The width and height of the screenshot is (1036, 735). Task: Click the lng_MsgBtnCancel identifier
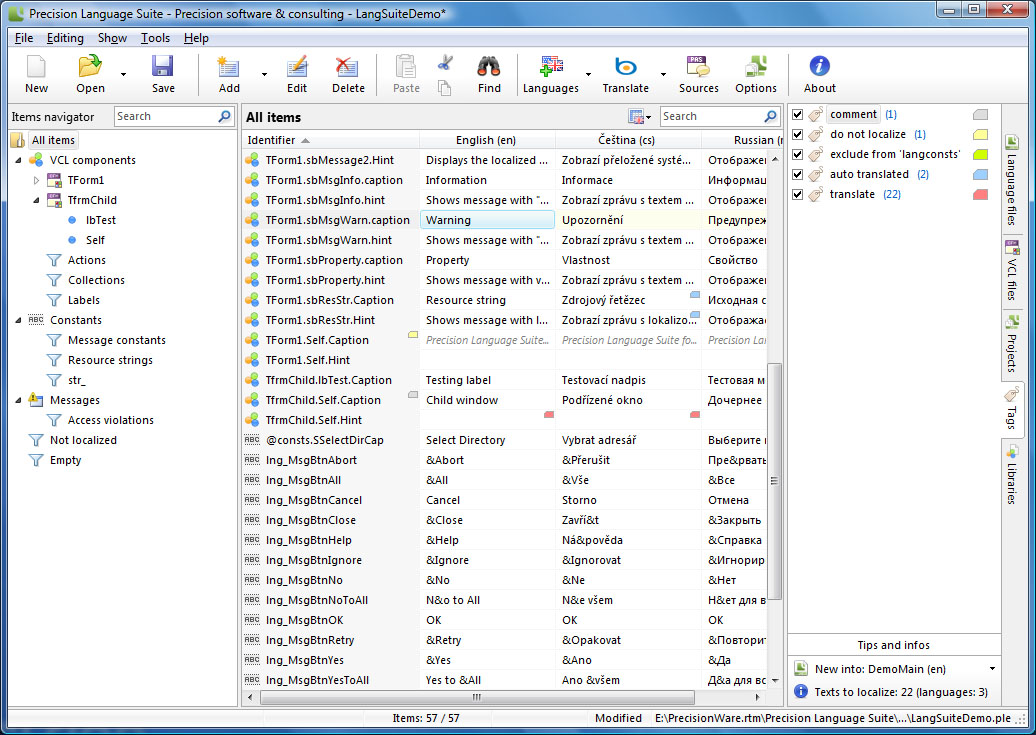click(314, 500)
